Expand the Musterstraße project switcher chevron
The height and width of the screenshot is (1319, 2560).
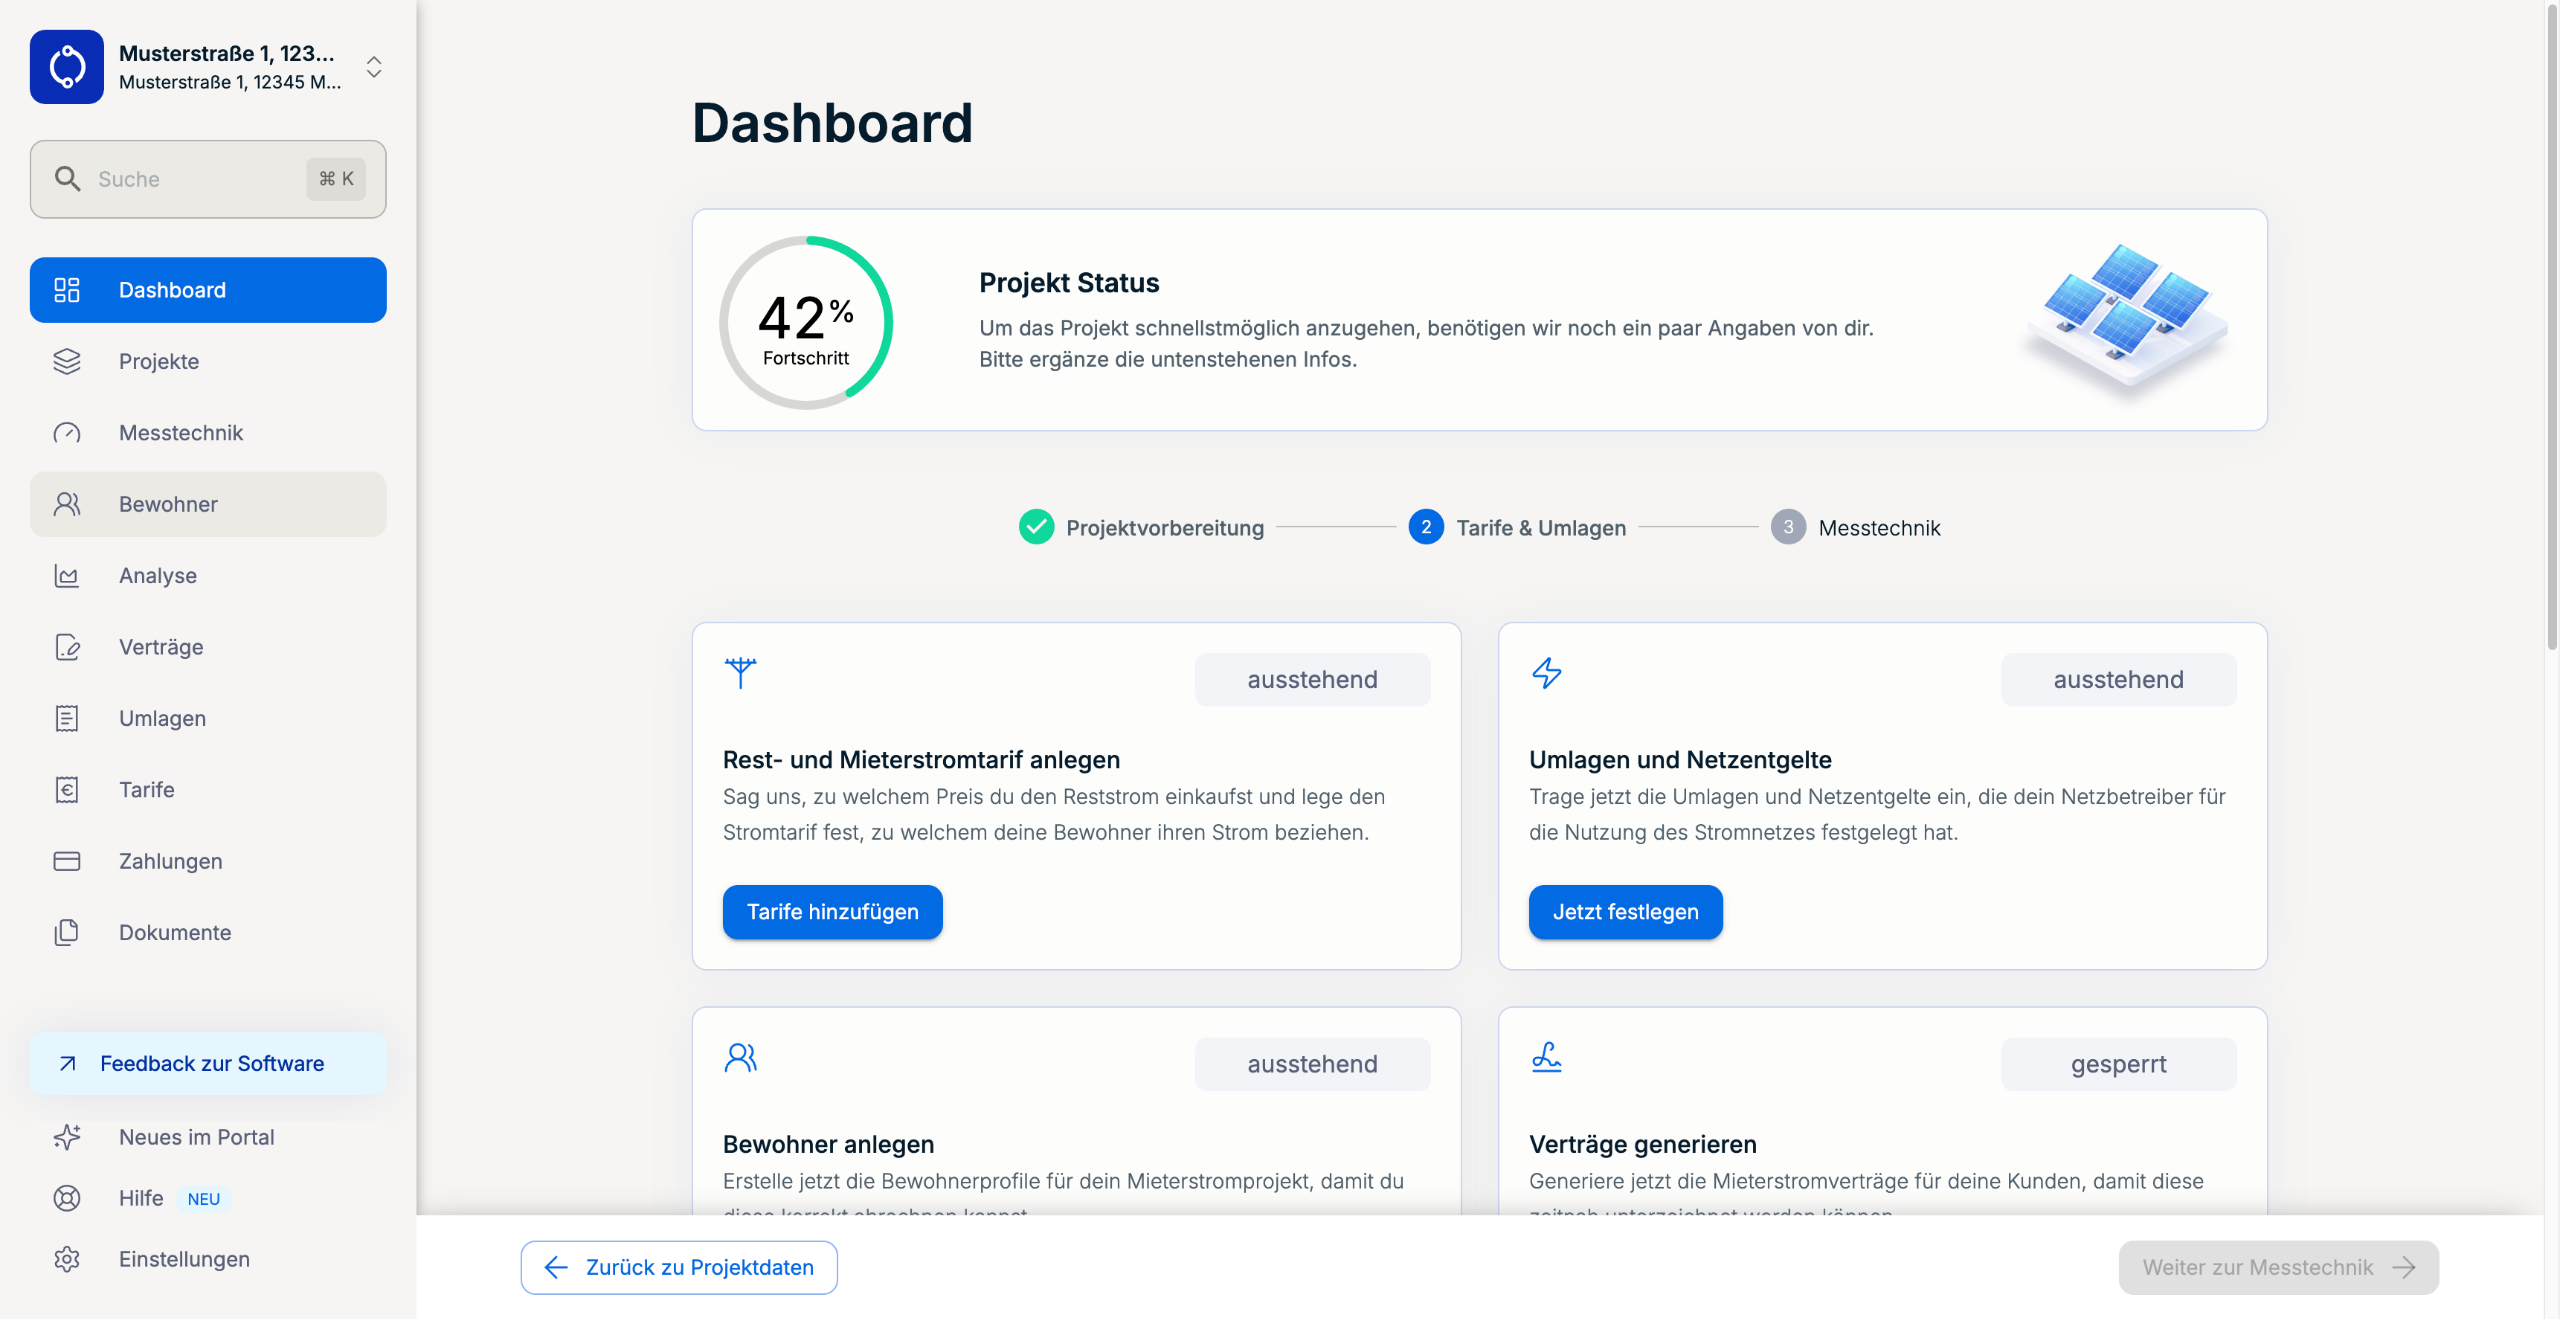click(x=374, y=67)
